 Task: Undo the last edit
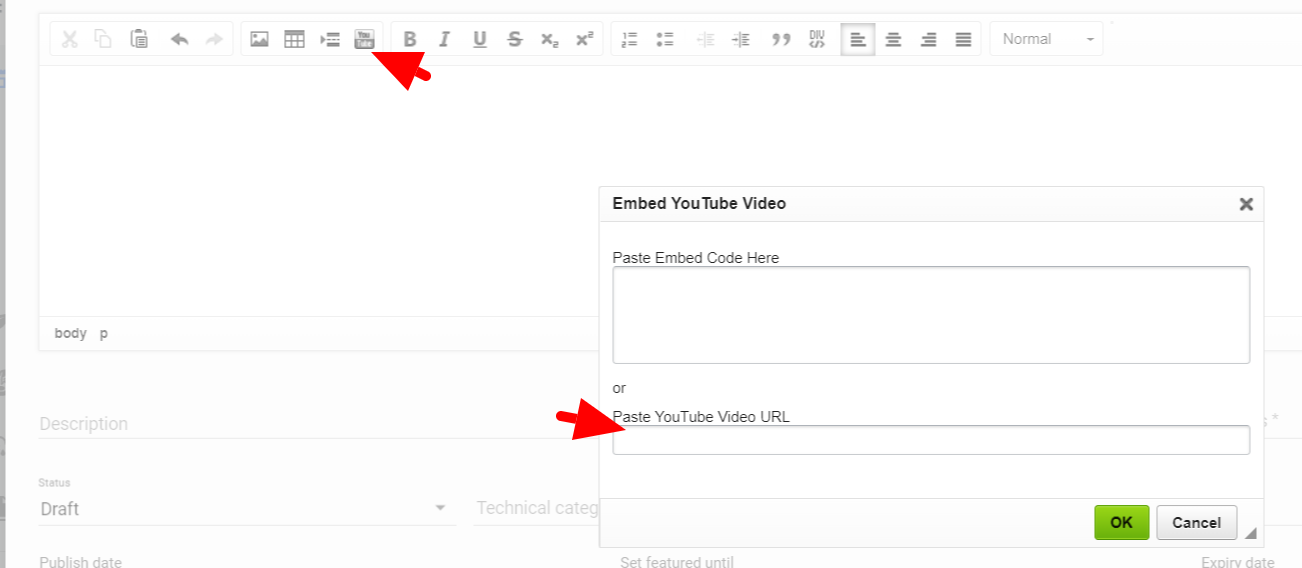180,39
